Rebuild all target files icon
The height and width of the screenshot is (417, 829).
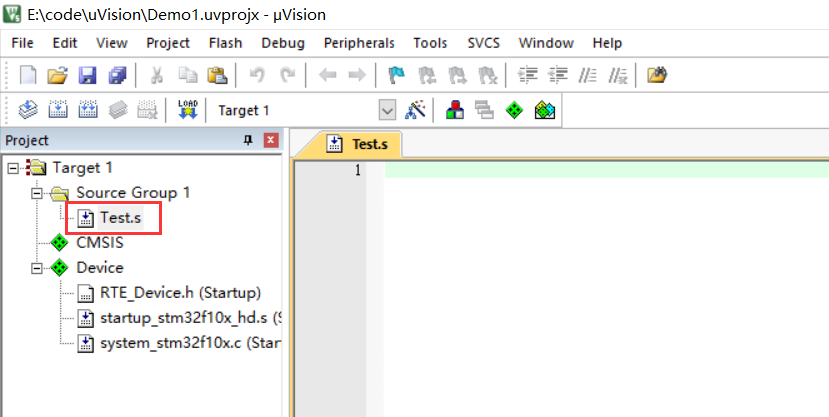point(87,110)
